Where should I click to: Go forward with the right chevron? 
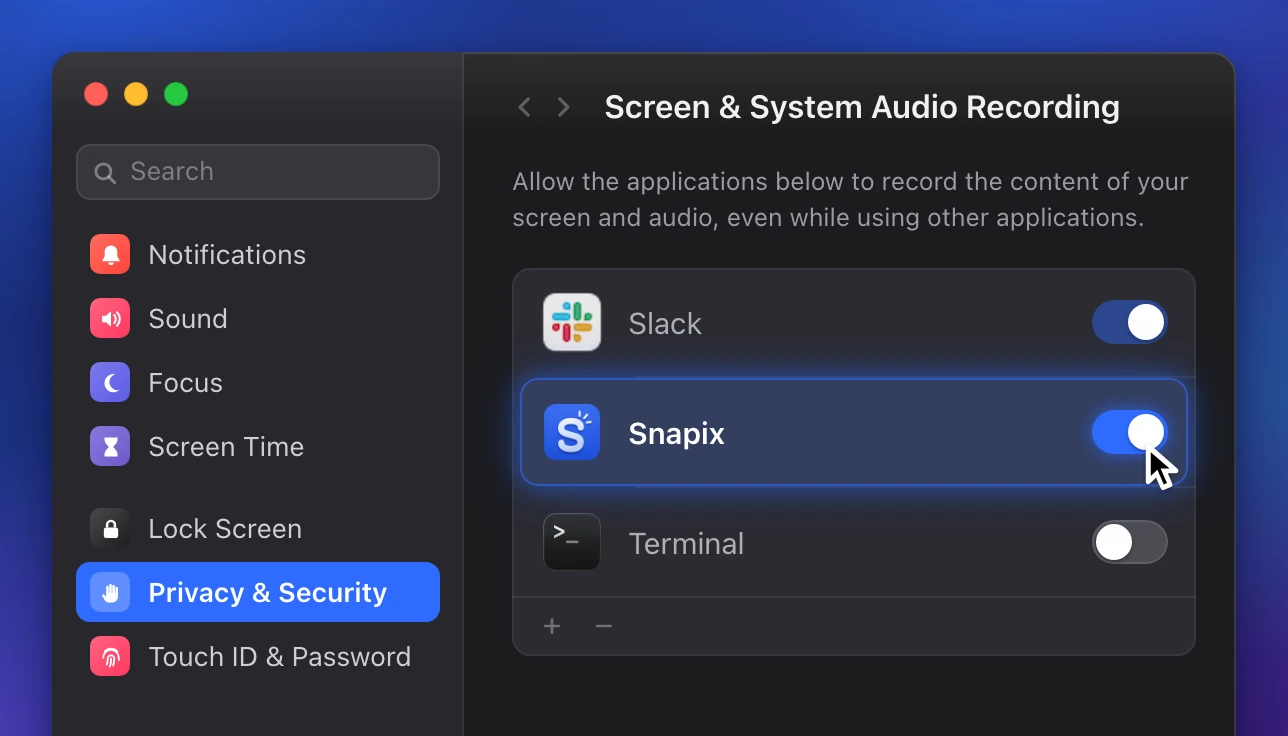tap(564, 107)
